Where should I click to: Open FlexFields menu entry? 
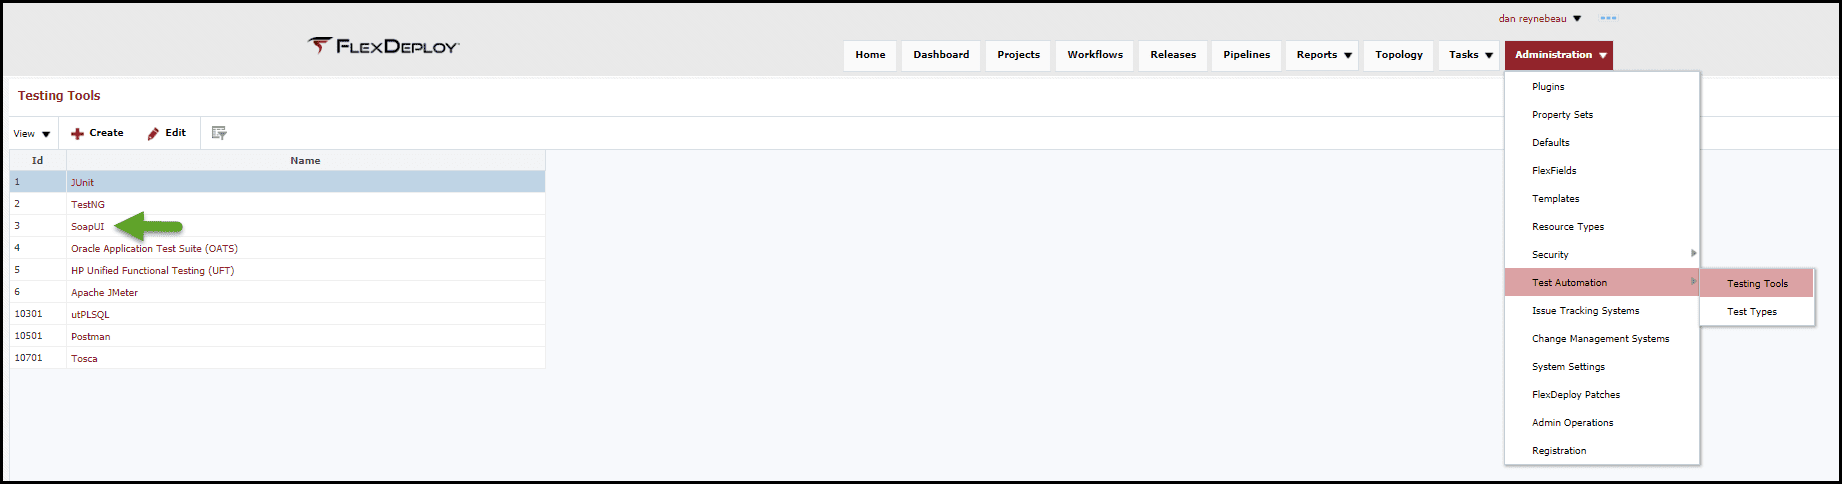point(1602,171)
